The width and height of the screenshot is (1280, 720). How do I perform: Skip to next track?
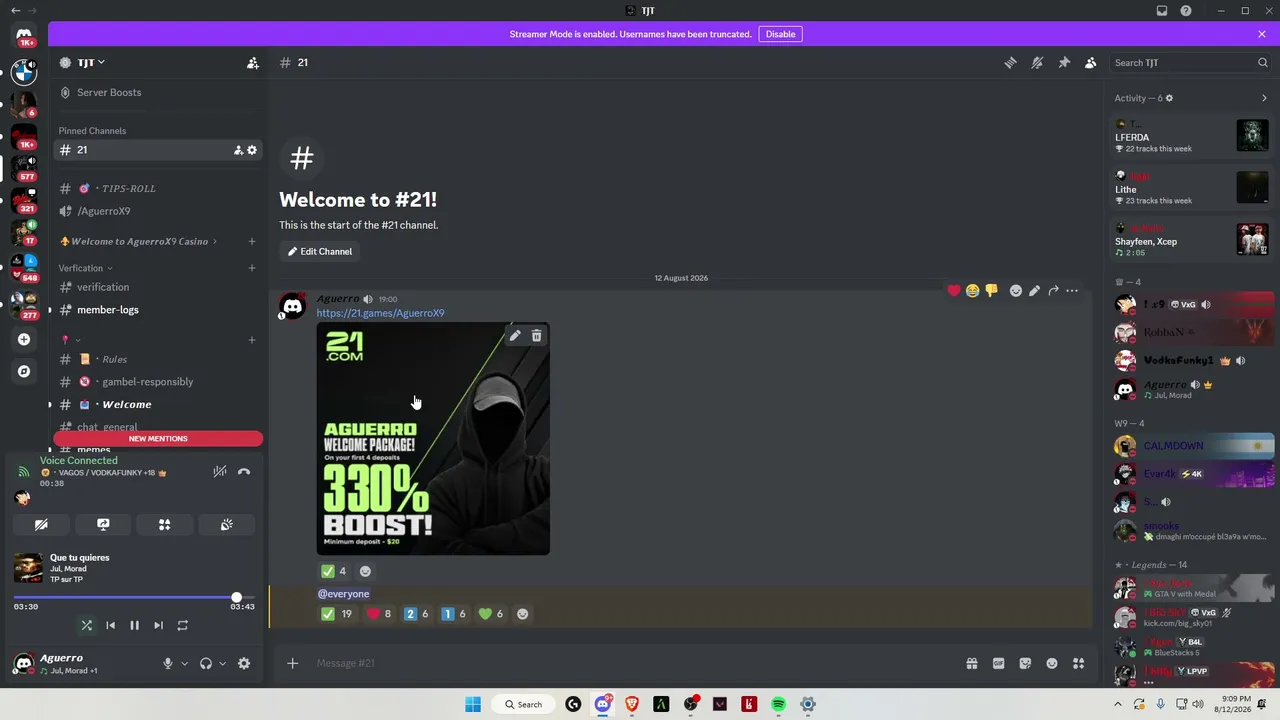click(x=158, y=625)
